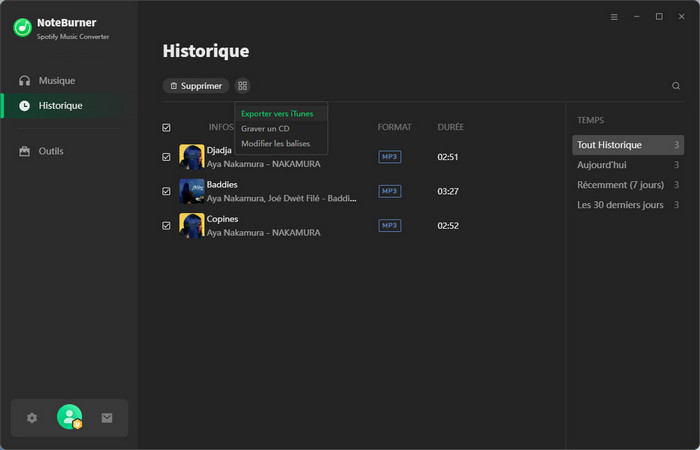Click the search magnifier icon
This screenshot has width=700, height=450.
tap(676, 86)
